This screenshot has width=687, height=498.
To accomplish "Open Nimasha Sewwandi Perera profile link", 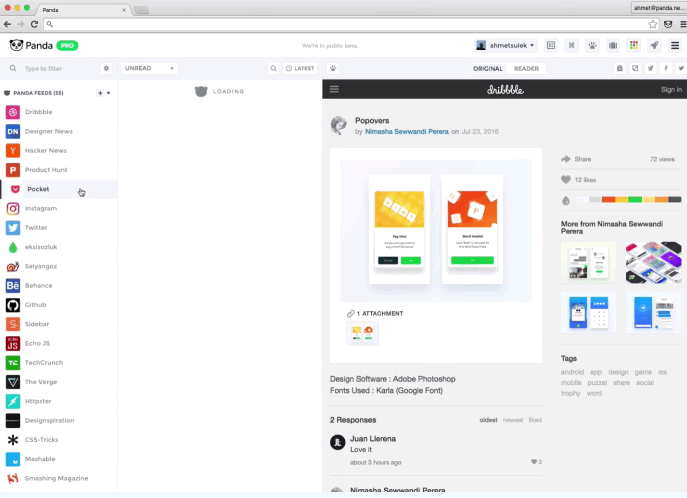I will coord(407,131).
